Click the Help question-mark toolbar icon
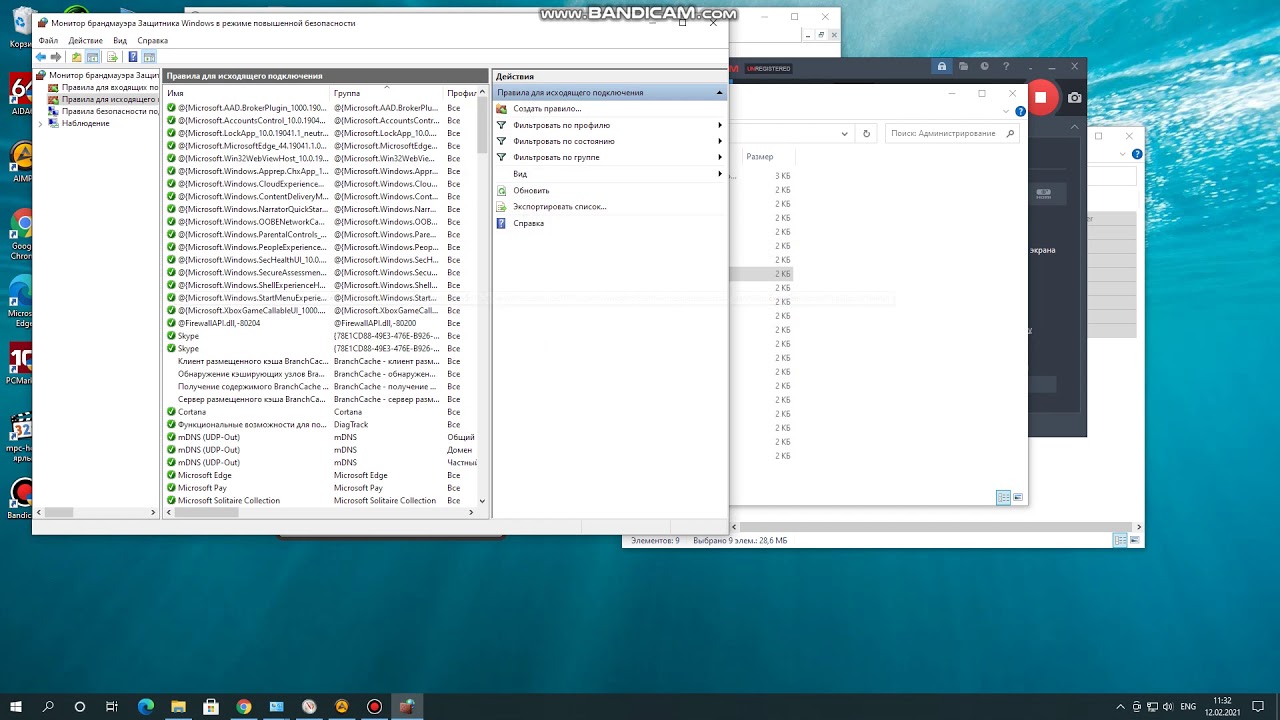1280x720 pixels. 132,57
